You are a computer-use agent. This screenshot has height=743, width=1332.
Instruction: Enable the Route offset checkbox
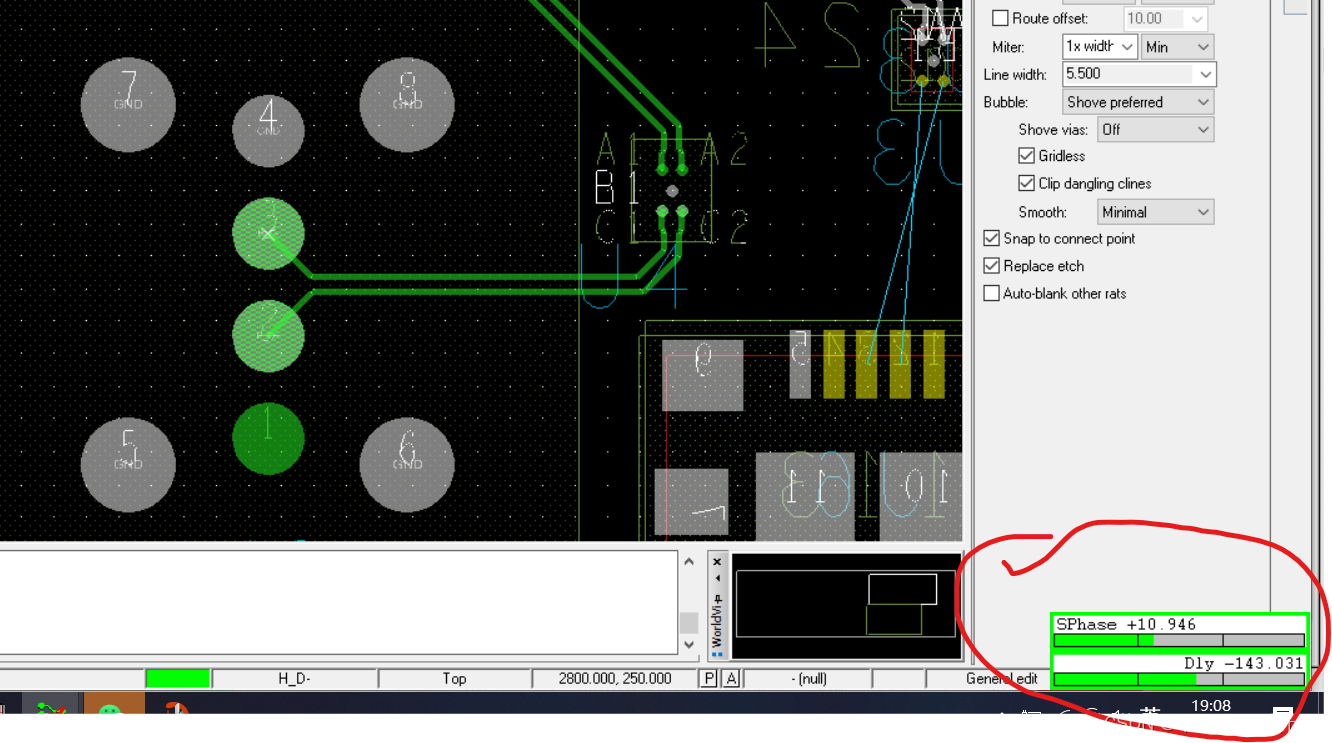pyautogui.click(x=998, y=18)
